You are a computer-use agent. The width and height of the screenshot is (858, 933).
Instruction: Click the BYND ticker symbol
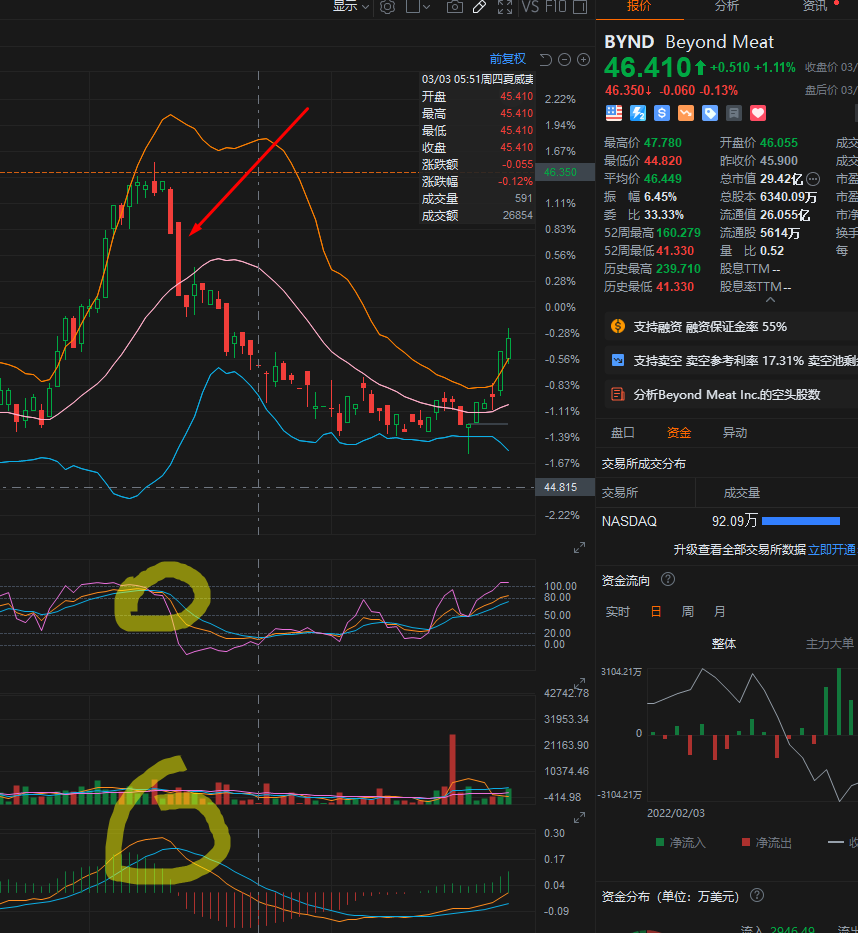[x=629, y=42]
